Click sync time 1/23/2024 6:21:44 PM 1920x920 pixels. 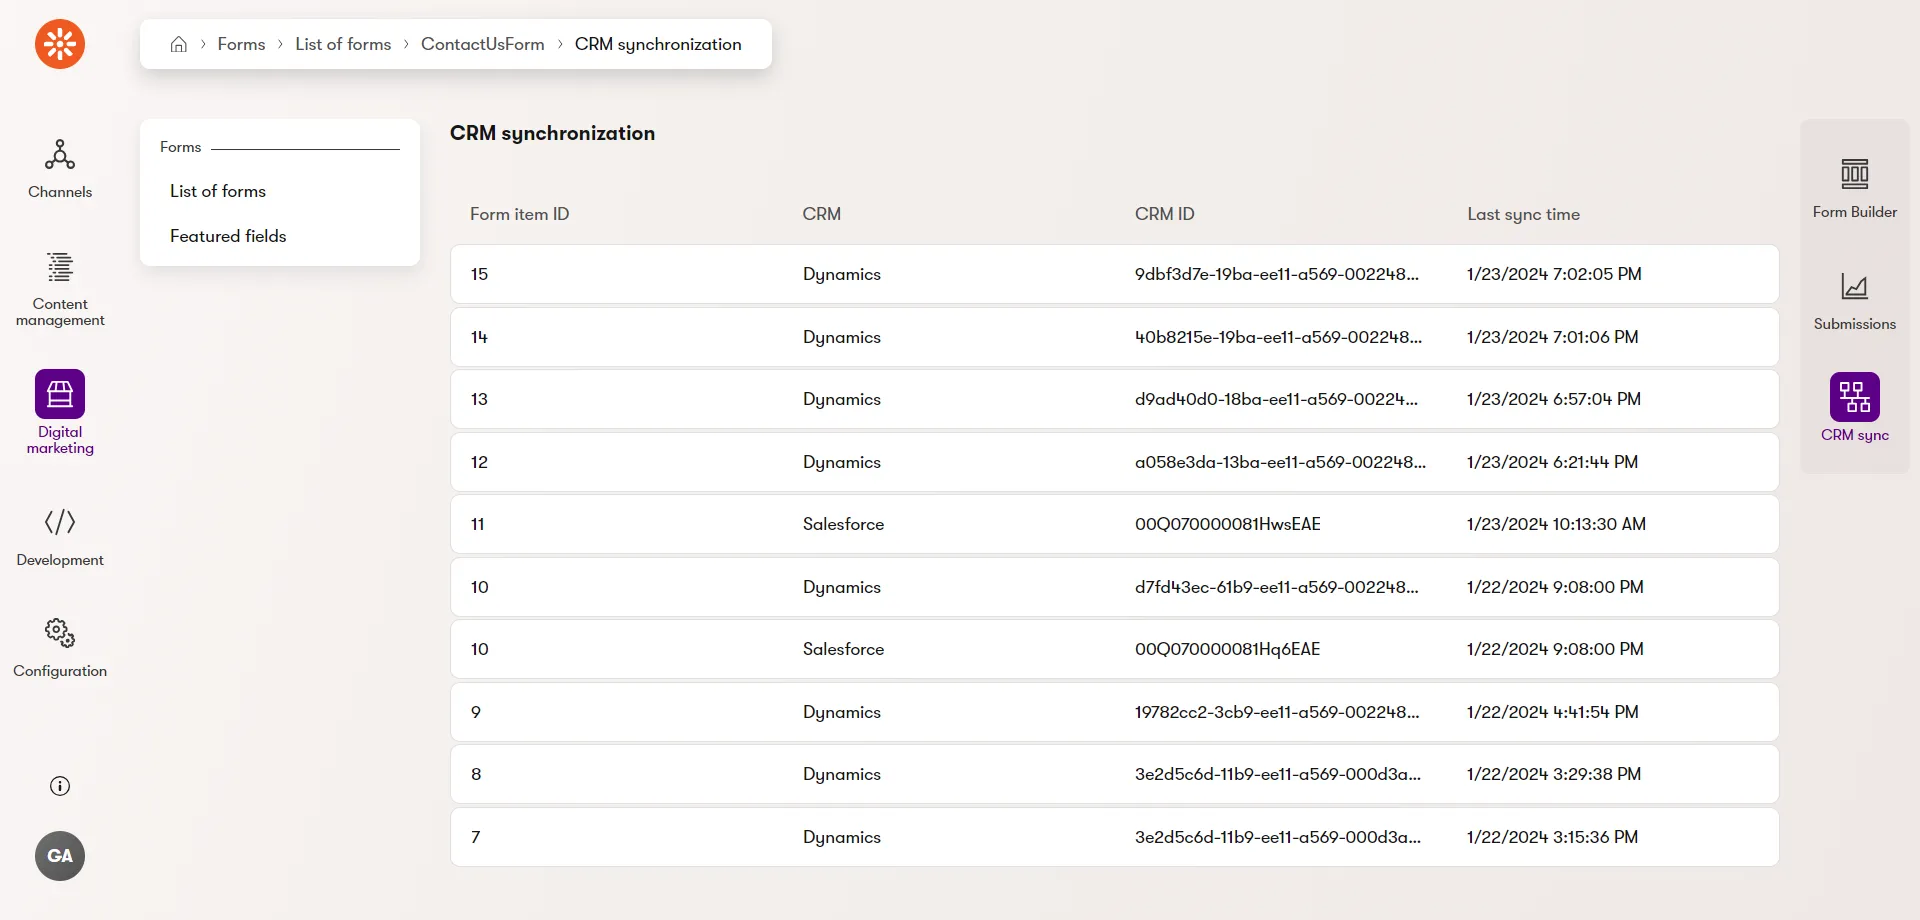click(1553, 462)
